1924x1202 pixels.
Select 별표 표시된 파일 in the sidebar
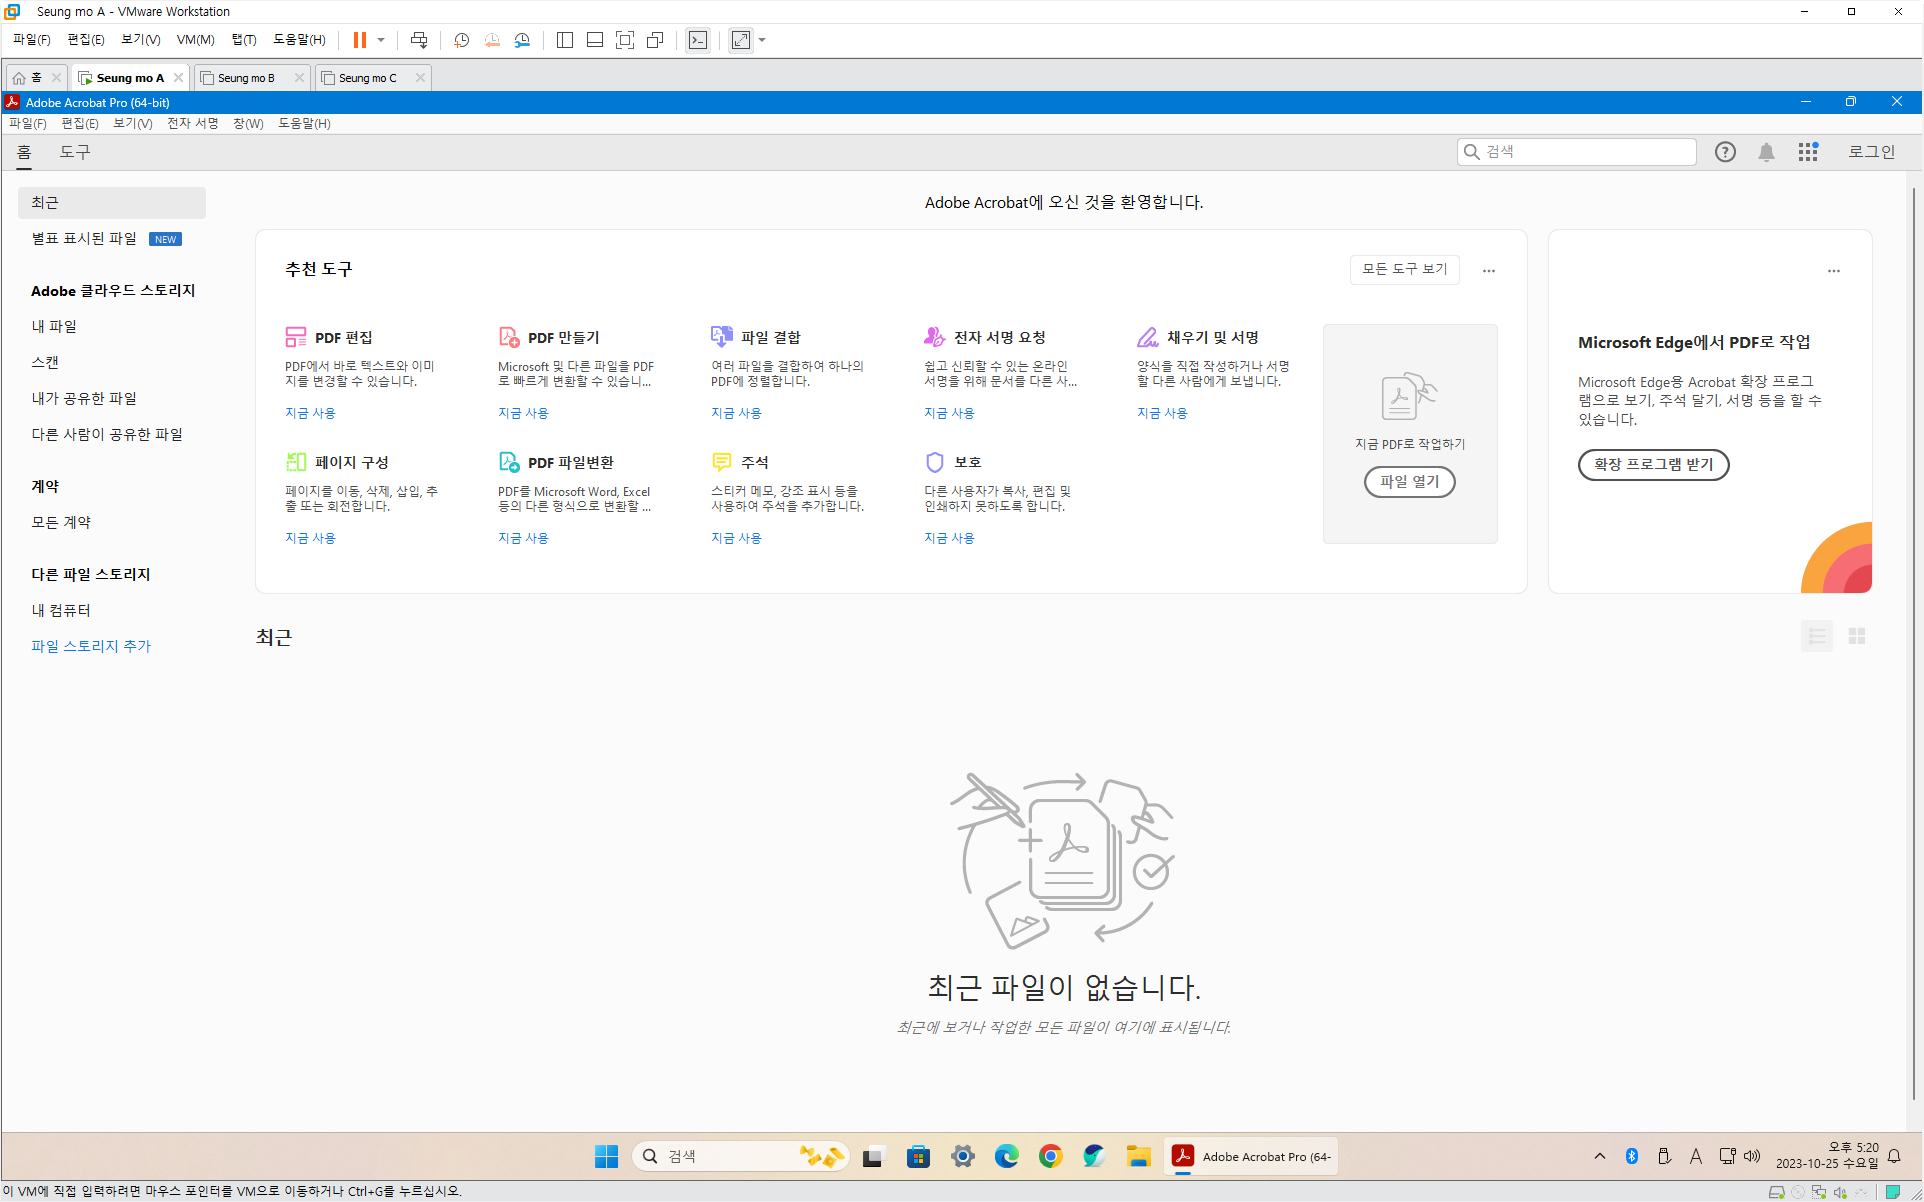(x=84, y=239)
